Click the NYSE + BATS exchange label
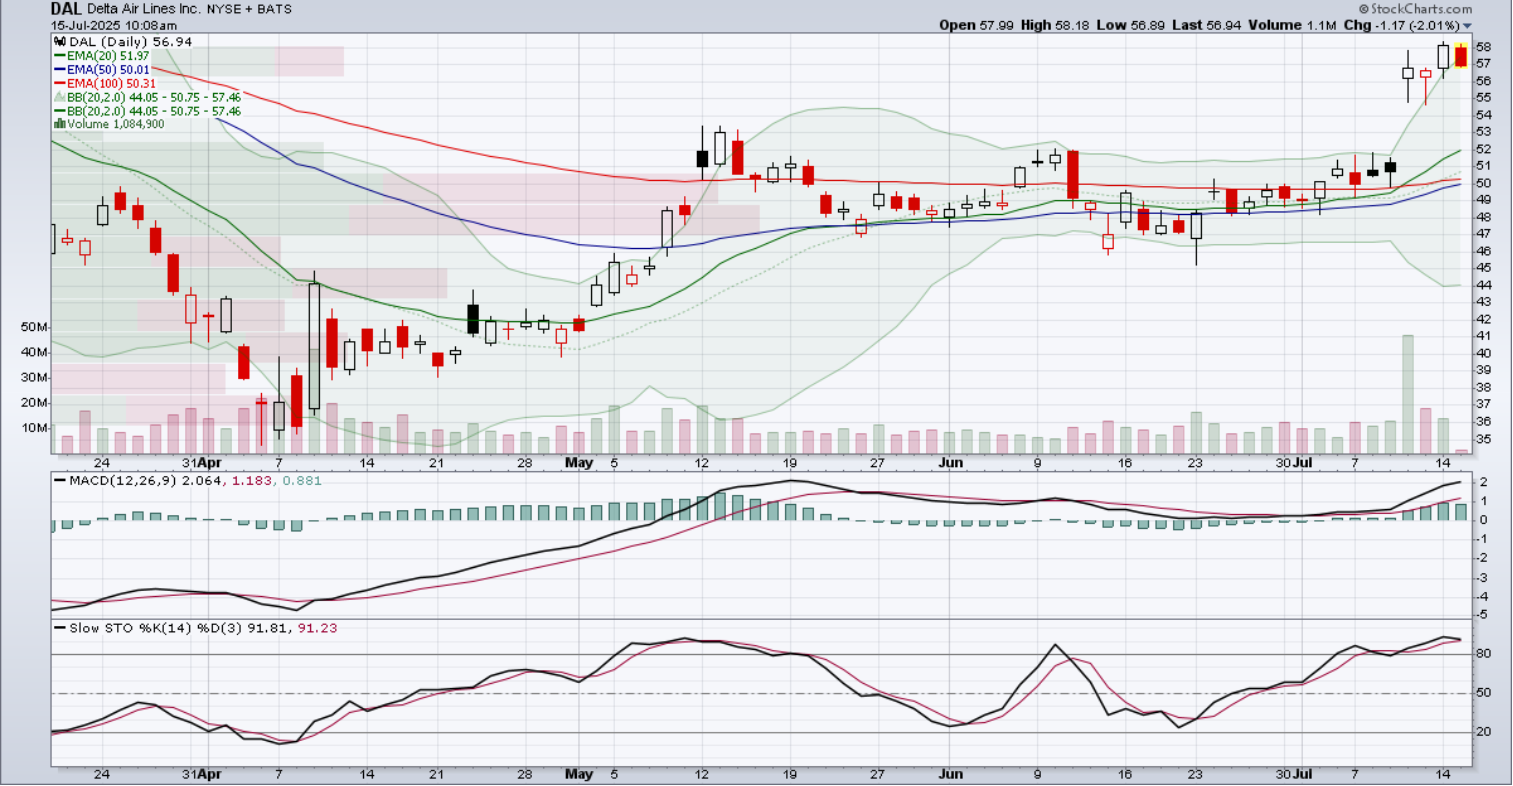 (x=250, y=9)
